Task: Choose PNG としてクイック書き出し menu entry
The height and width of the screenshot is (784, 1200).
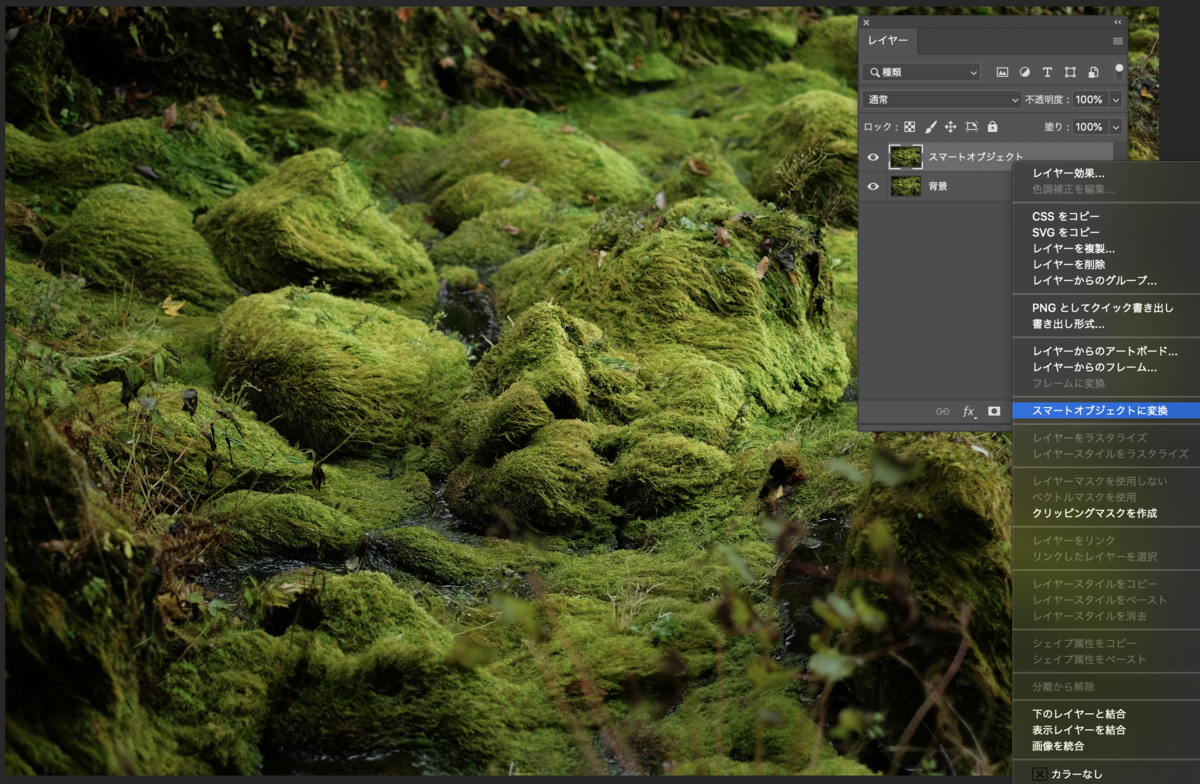Action: click(1102, 308)
